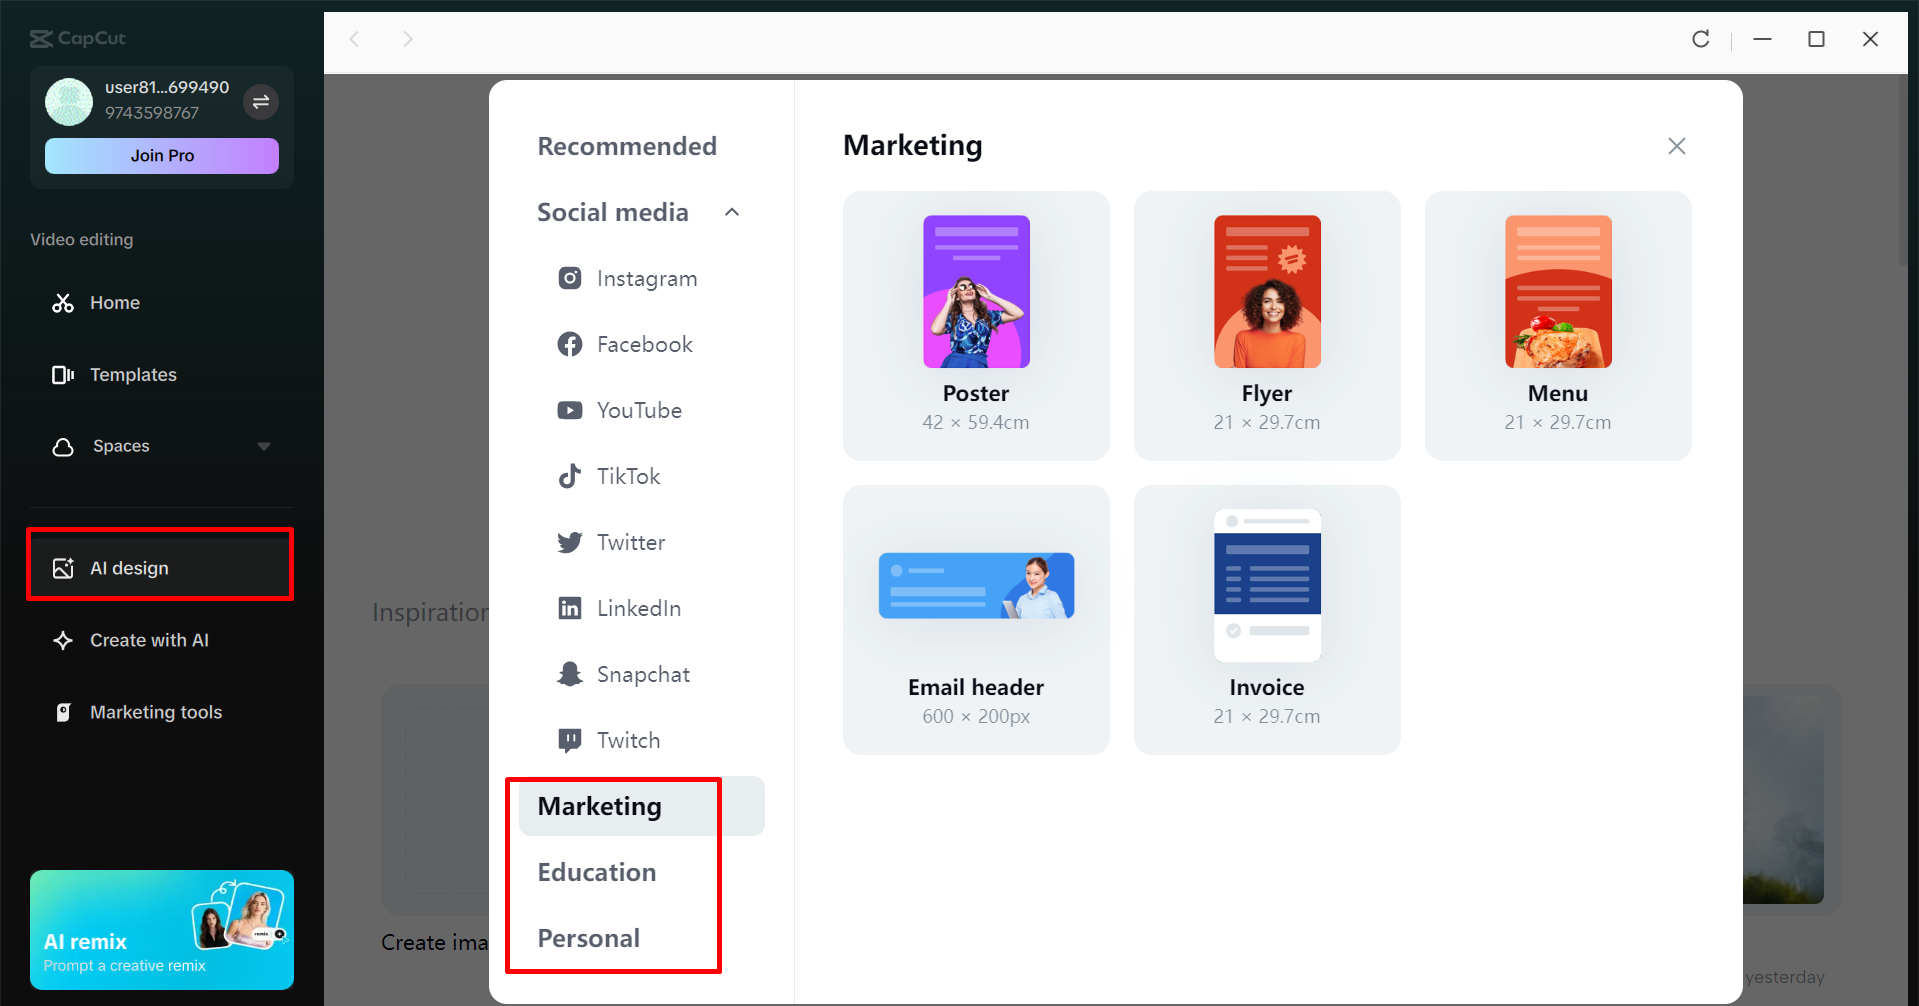1919x1006 pixels.
Task: Open the user profile avatar
Action: tap(69, 102)
